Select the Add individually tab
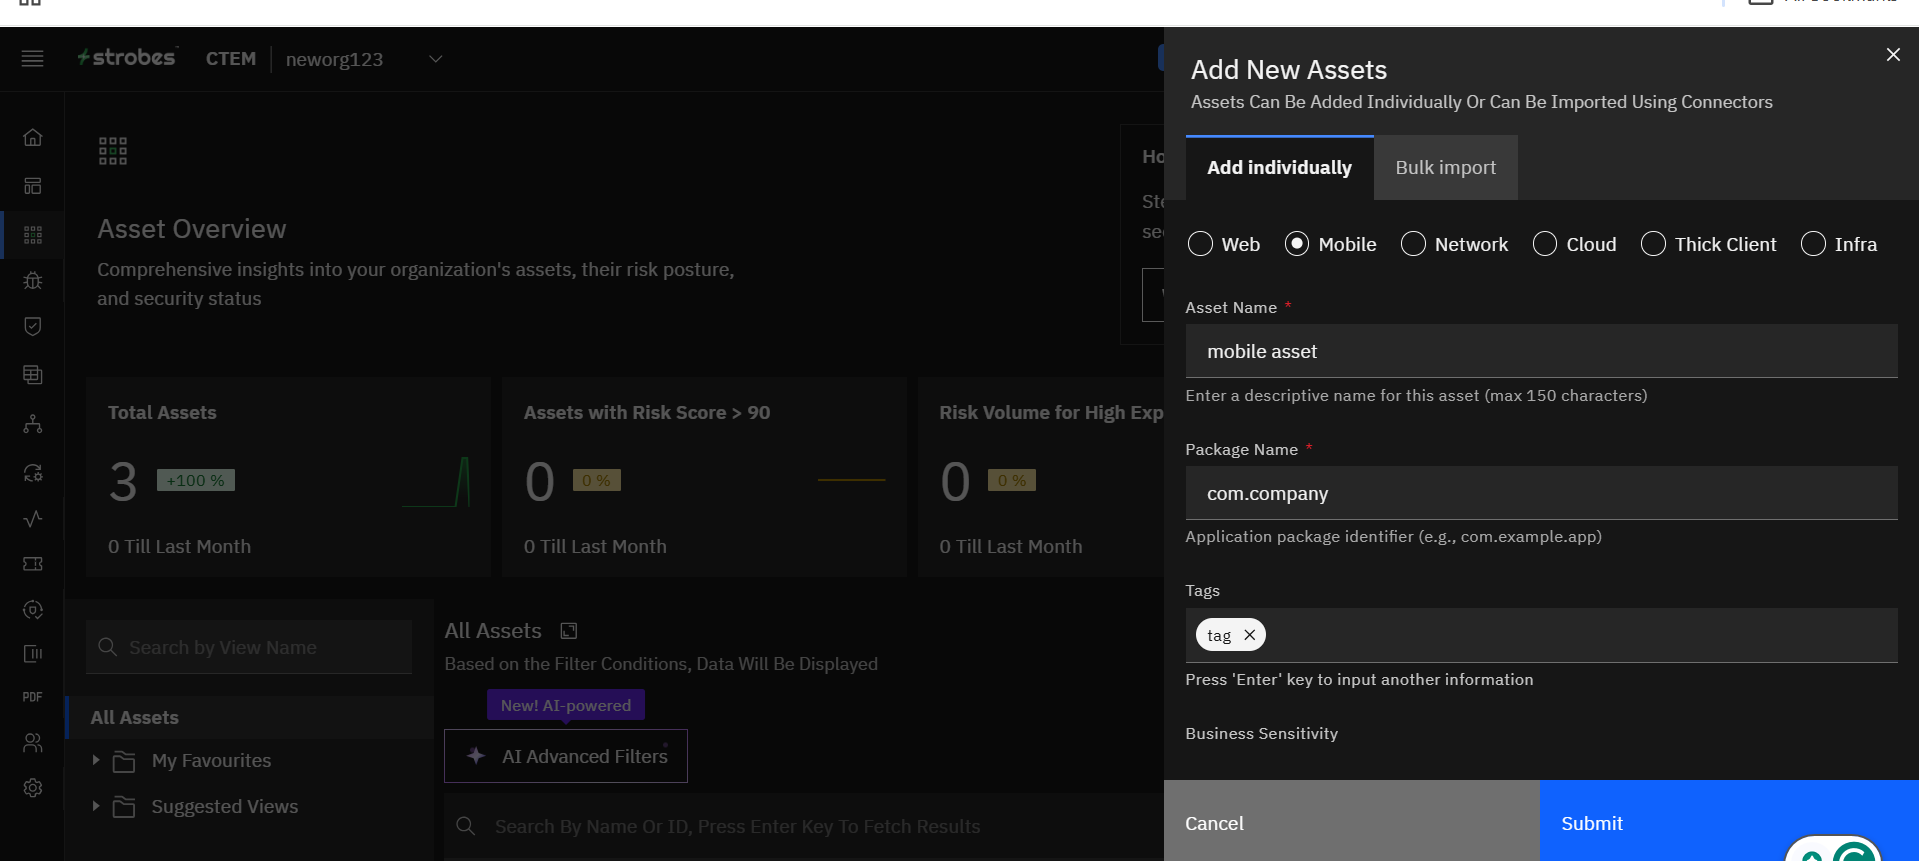This screenshot has height=861, width=1919. [x=1279, y=168]
